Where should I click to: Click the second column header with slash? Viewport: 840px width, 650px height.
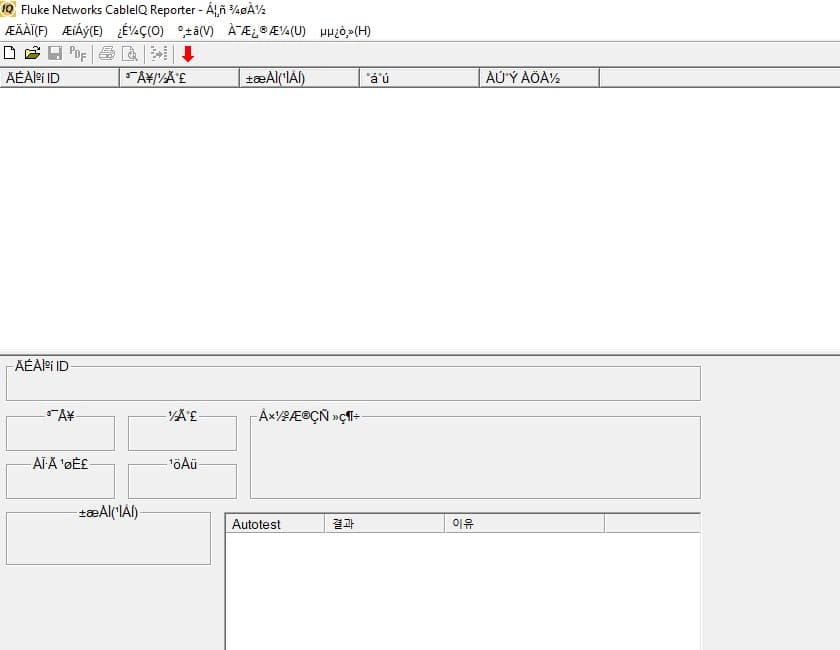click(x=179, y=78)
